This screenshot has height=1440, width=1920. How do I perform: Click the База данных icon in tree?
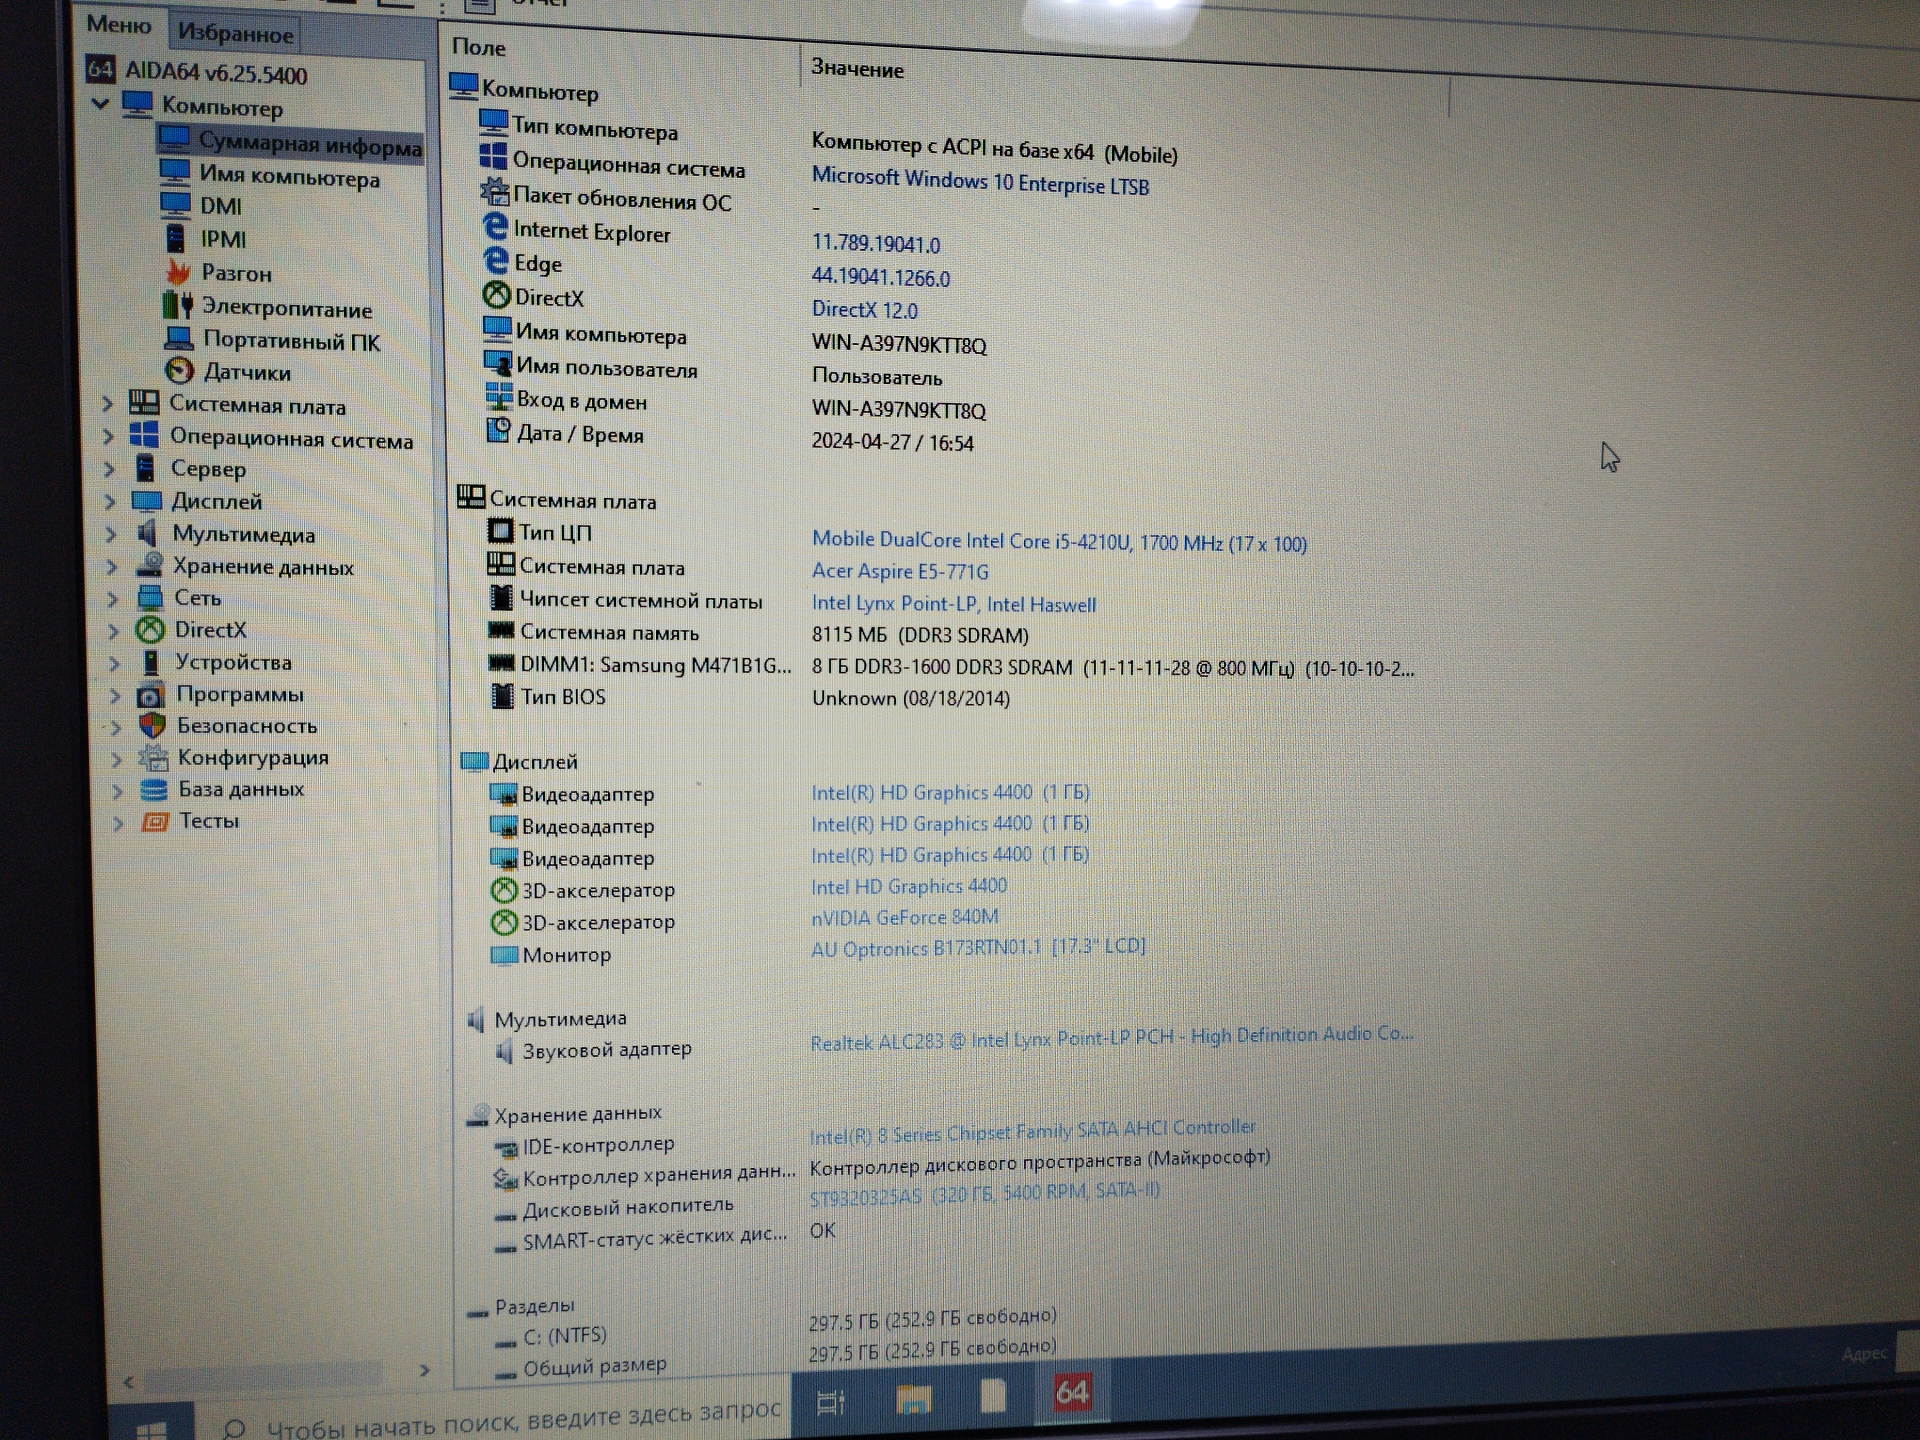click(x=154, y=789)
